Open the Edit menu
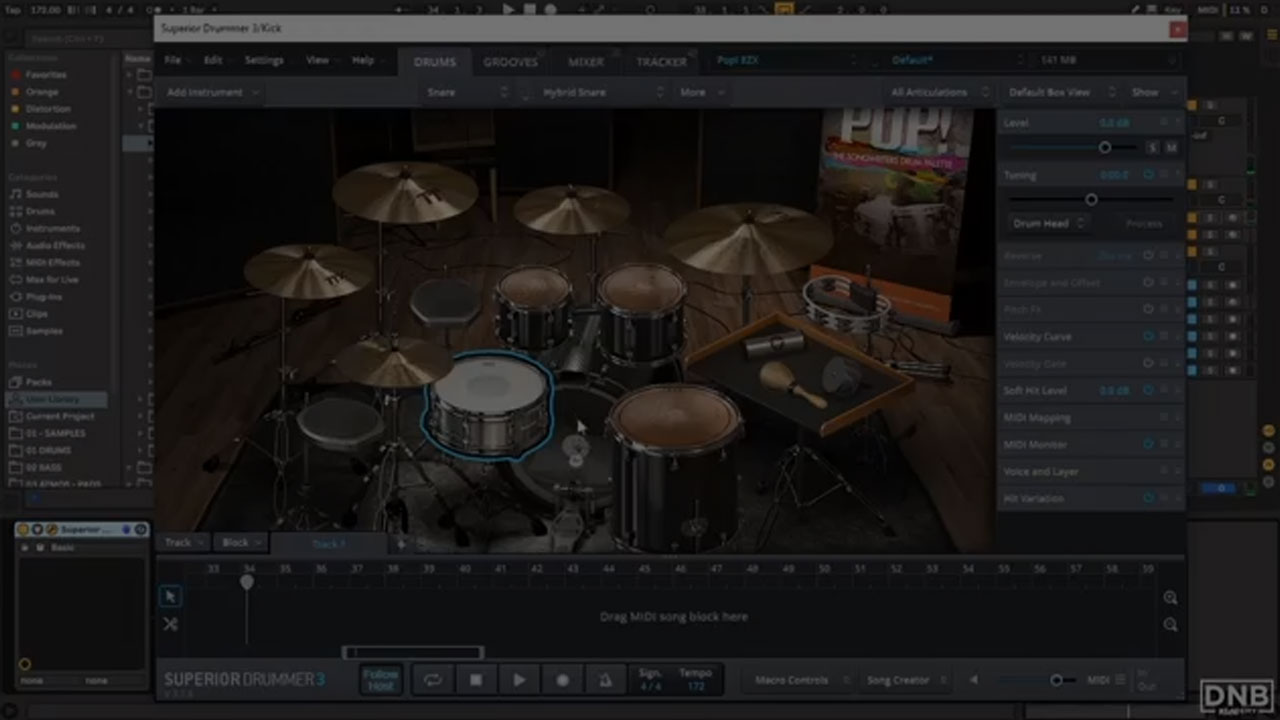Viewport: 1280px width, 720px height. point(213,60)
